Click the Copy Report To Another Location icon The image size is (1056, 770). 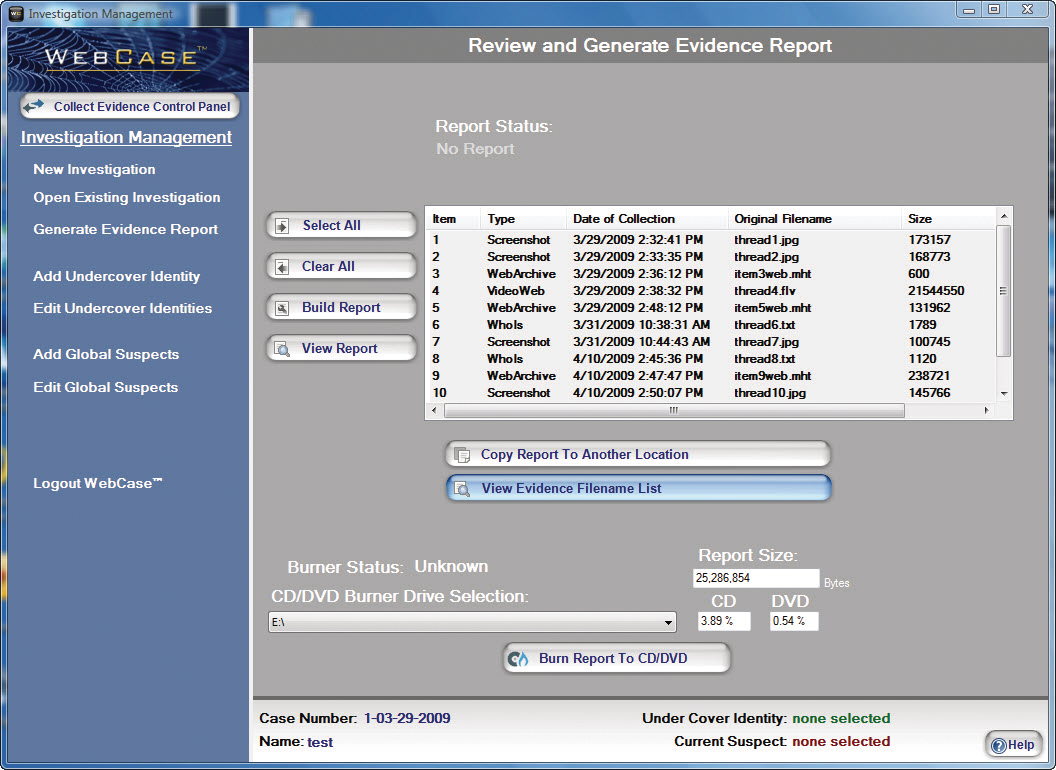[x=462, y=455]
